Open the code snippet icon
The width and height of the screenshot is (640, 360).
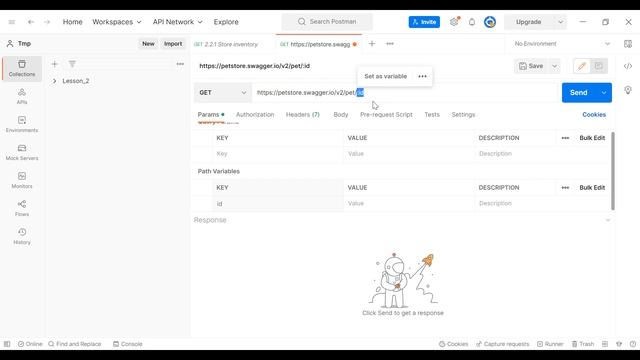[x=628, y=66]
